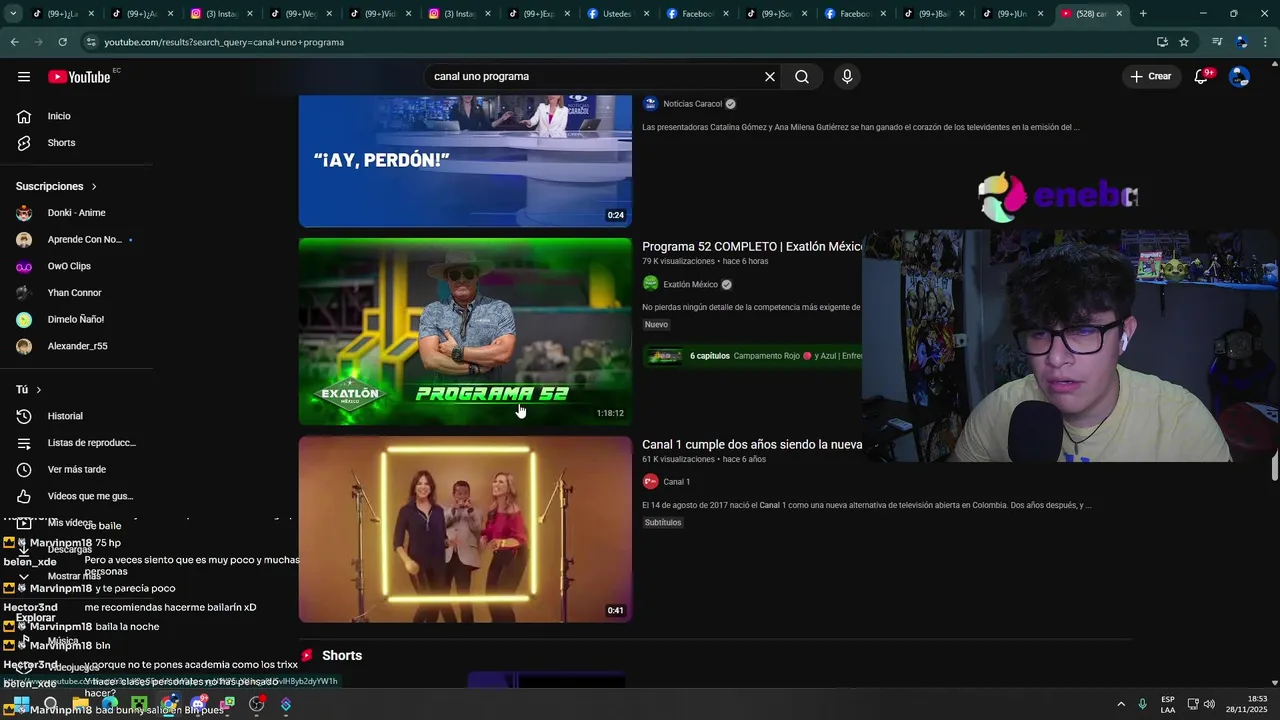Open a new browser tab

tap(1143, 14)
